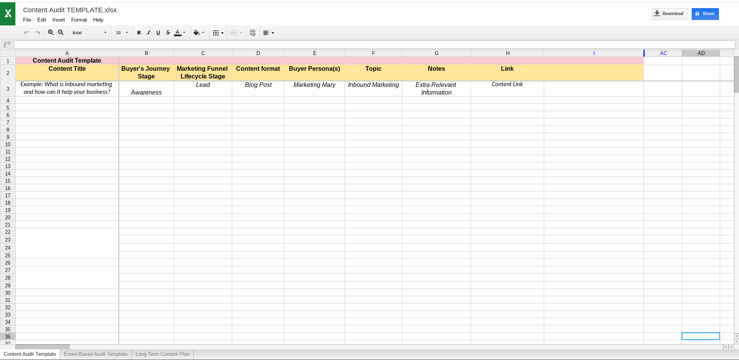Click the Lead example cell
Screen dimensions: 739x360
tap(203, 89)
